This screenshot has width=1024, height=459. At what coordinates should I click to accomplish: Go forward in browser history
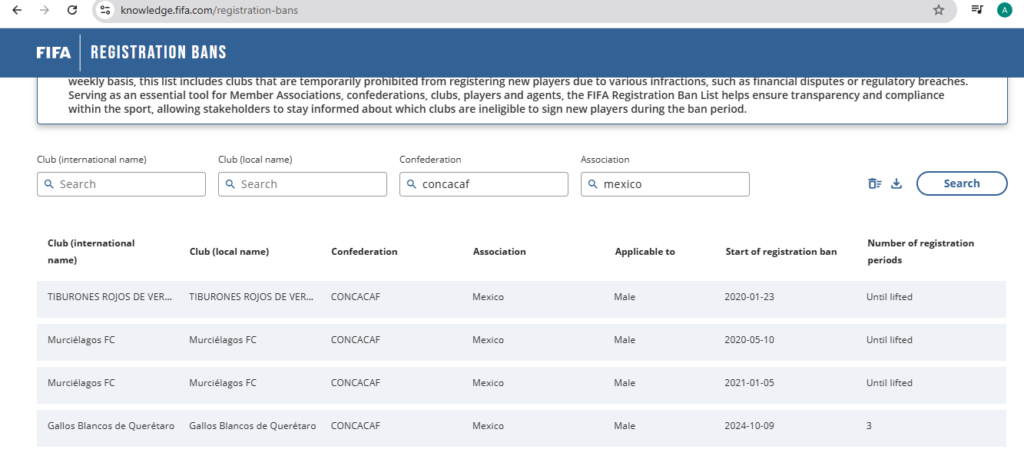click(x=45, y=10)
